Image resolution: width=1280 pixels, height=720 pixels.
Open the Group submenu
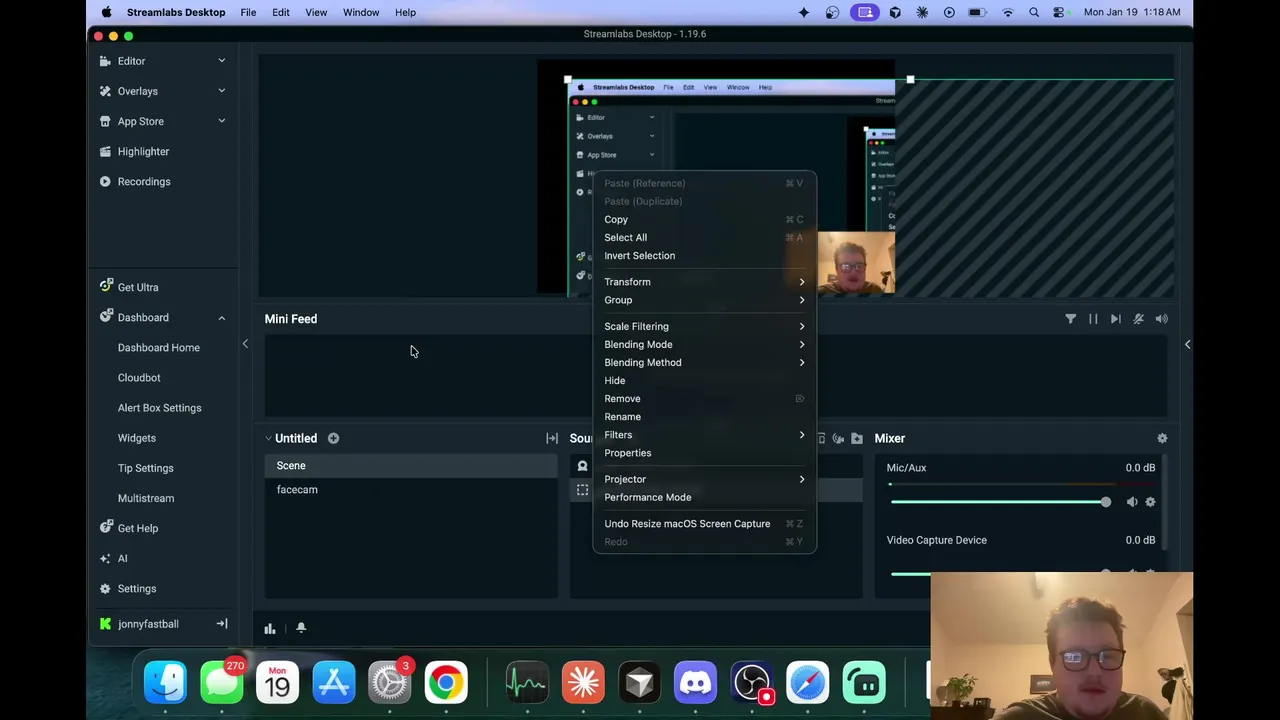coord(704,300)
